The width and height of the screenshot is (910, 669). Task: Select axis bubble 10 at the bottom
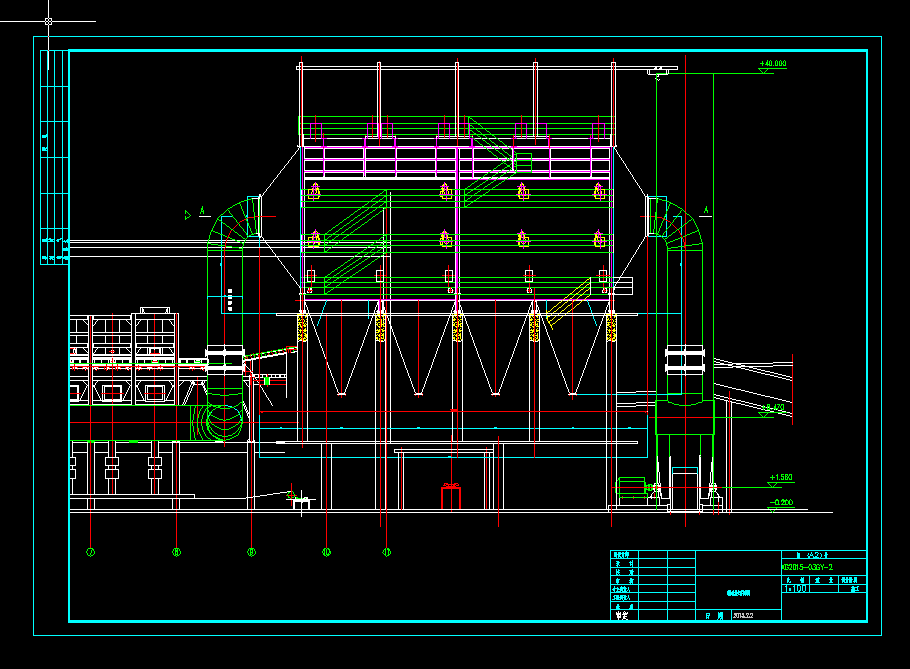[326, 552]
